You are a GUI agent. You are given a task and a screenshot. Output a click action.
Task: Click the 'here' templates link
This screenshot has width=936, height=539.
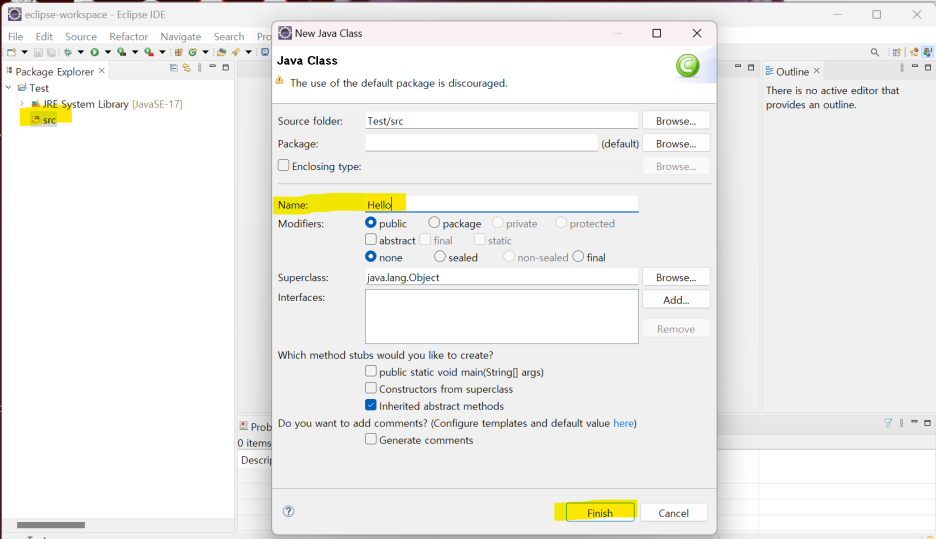(x=623, y=423)
